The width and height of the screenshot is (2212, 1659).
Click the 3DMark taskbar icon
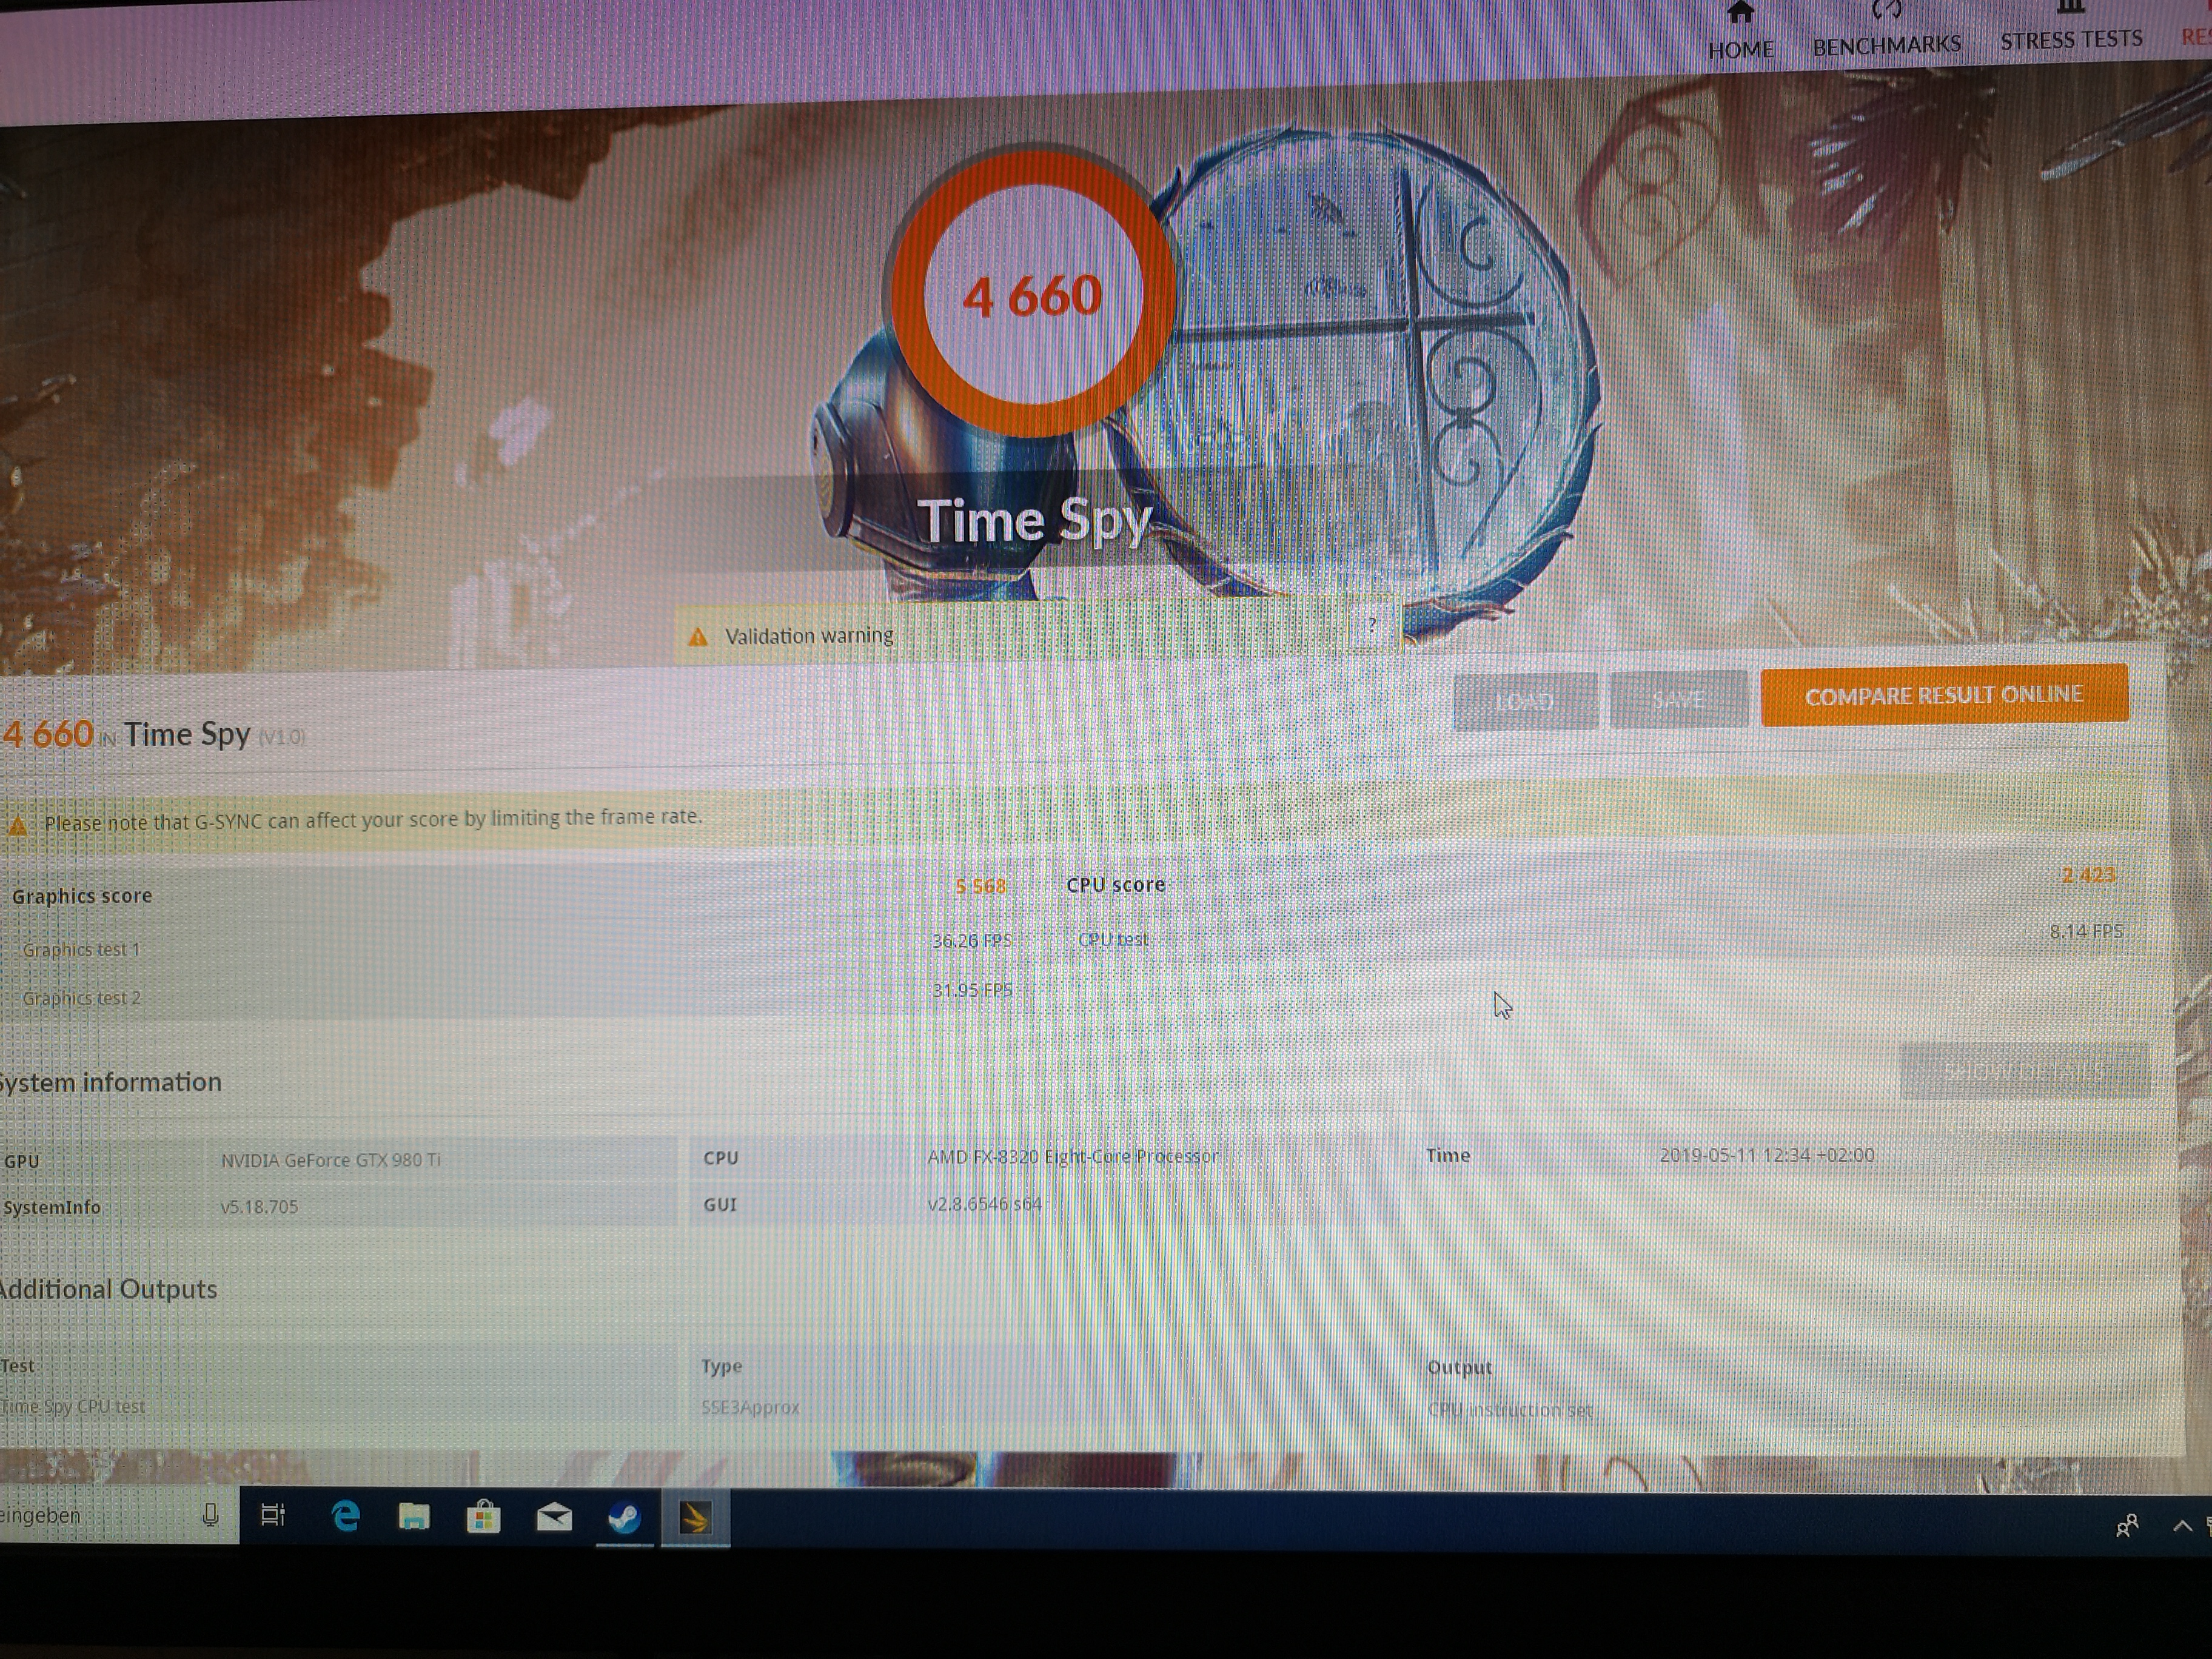[695, 1519]
